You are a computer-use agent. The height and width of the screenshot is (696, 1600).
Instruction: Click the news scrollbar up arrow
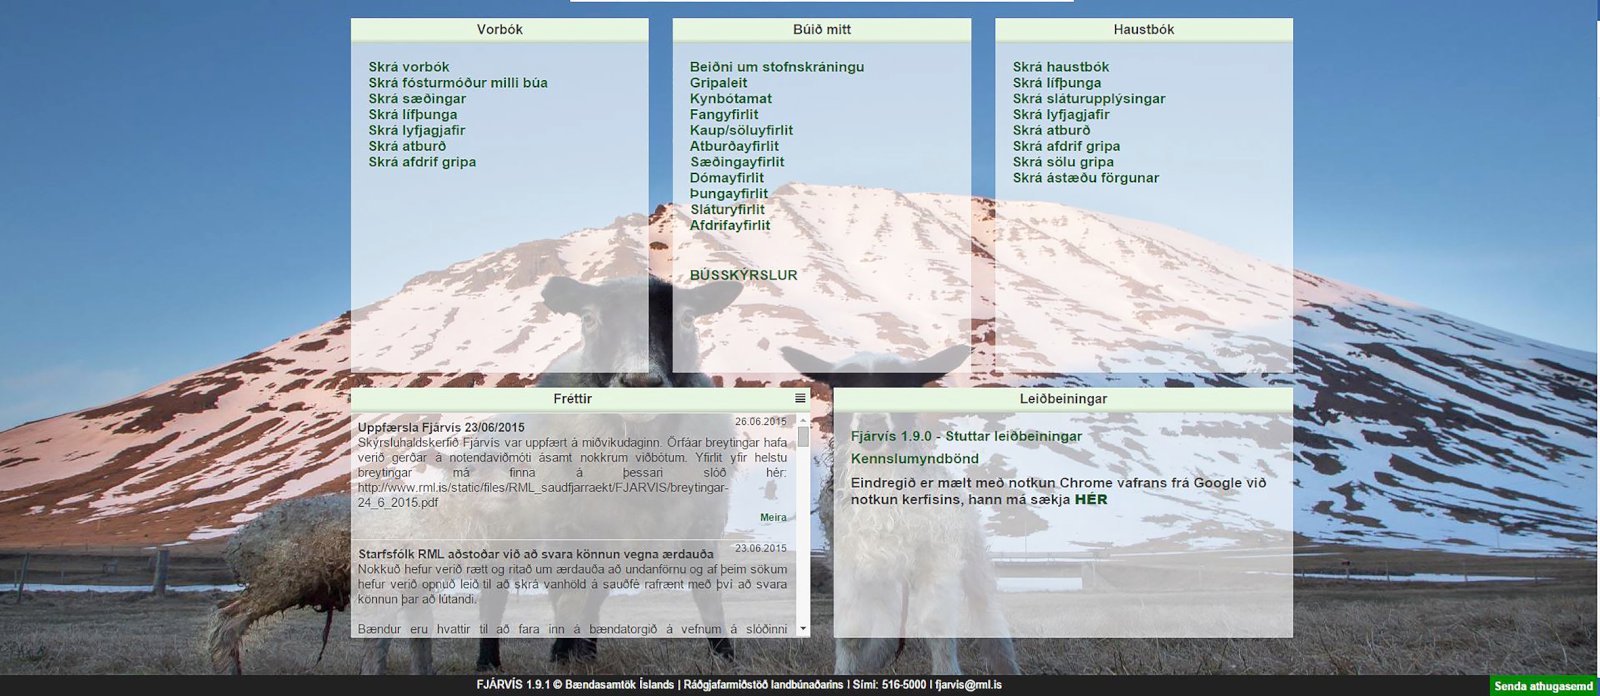(x=803, y=421)
